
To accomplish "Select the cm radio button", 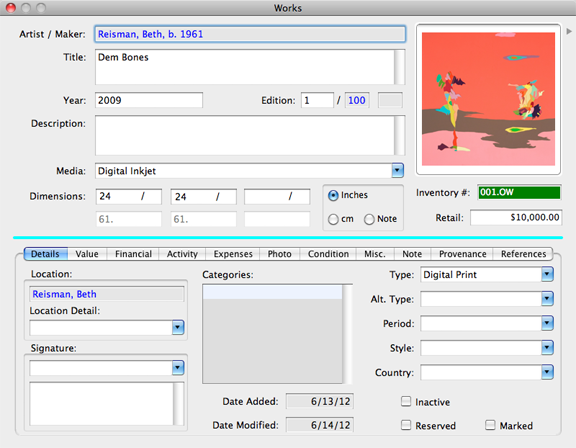I will click(x=333, y=219).
